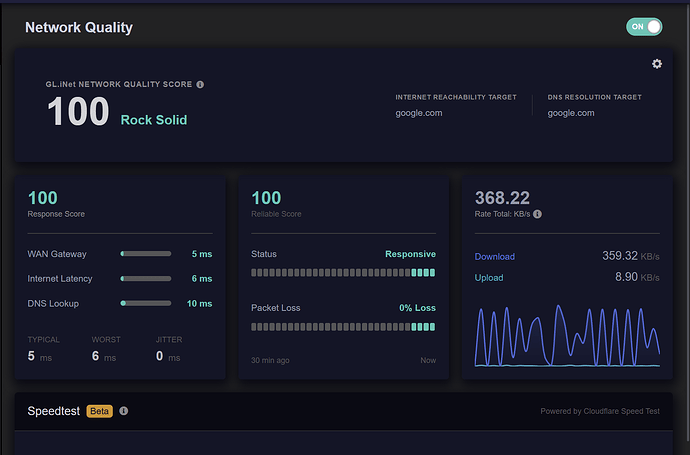Click the '30 min ago' label

(x=270, y=360)
